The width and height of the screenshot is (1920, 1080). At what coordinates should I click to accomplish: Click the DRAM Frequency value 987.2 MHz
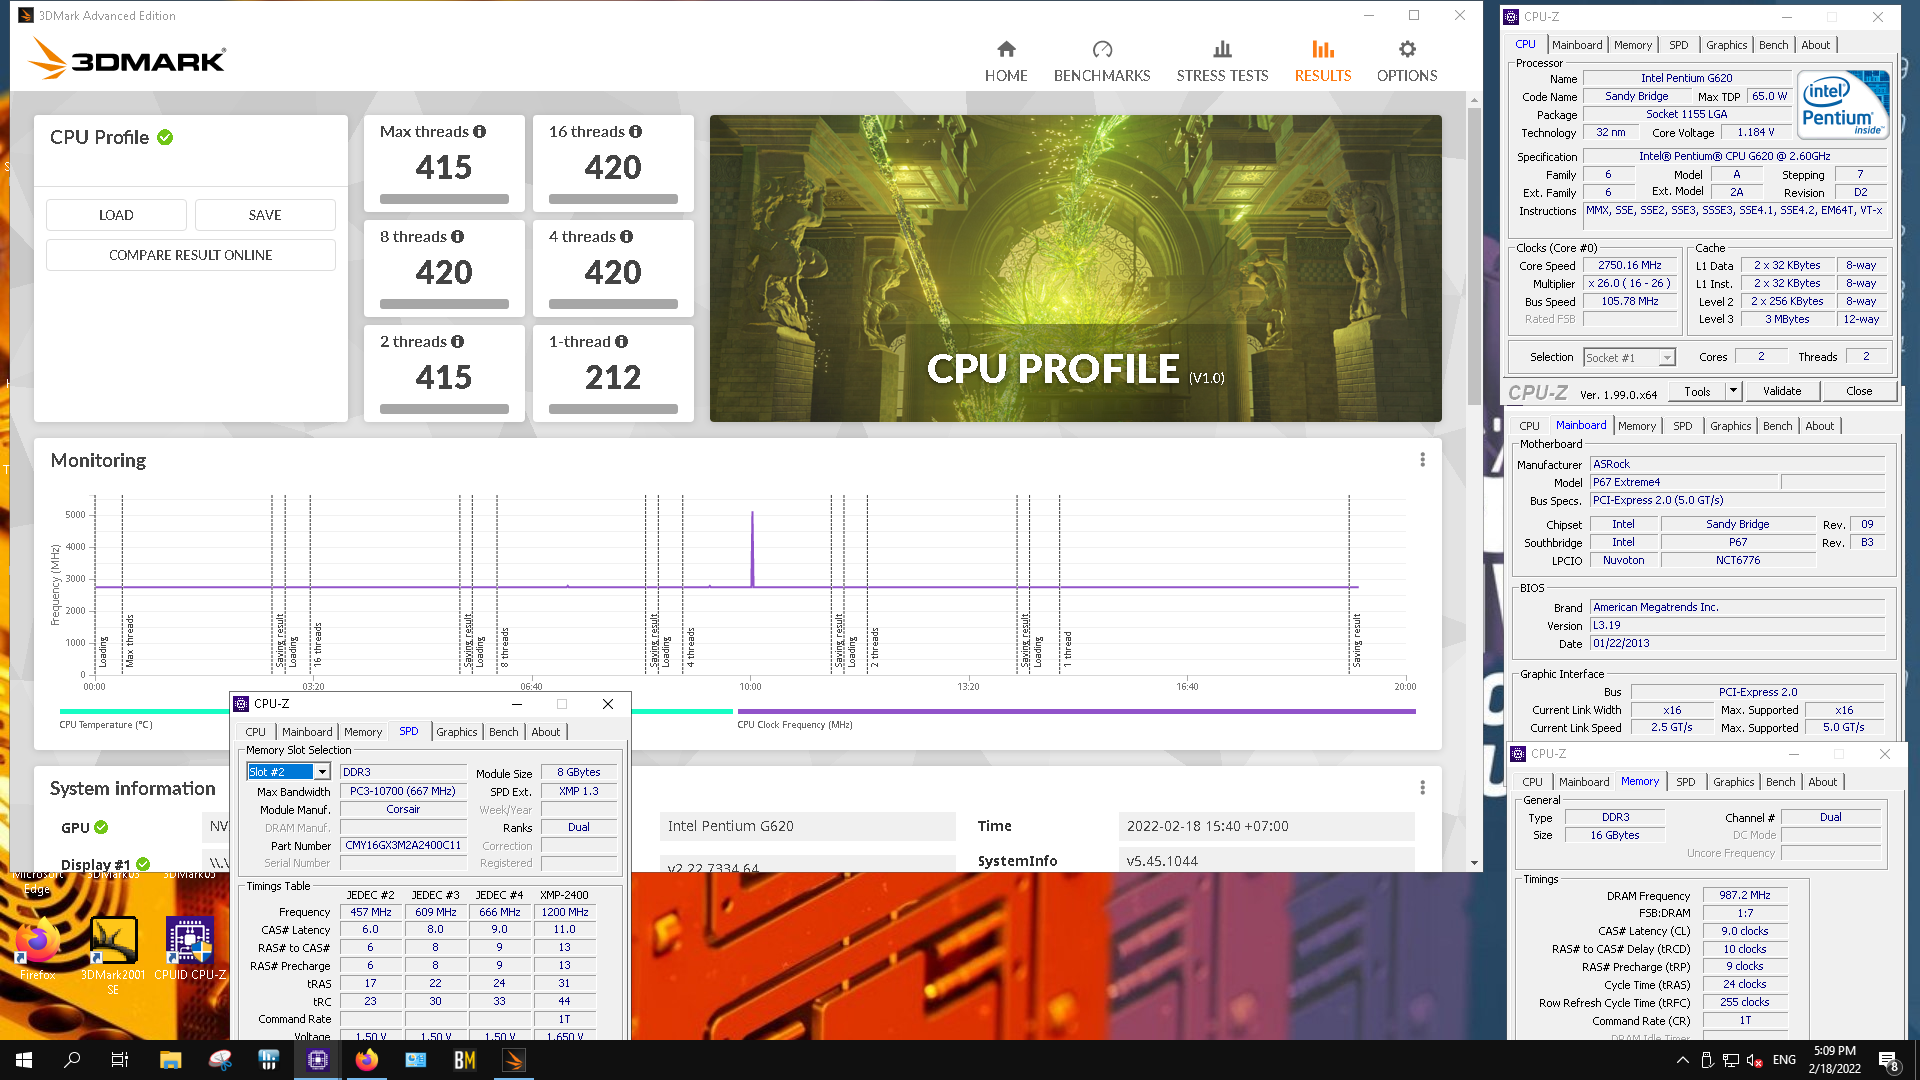1744,895
